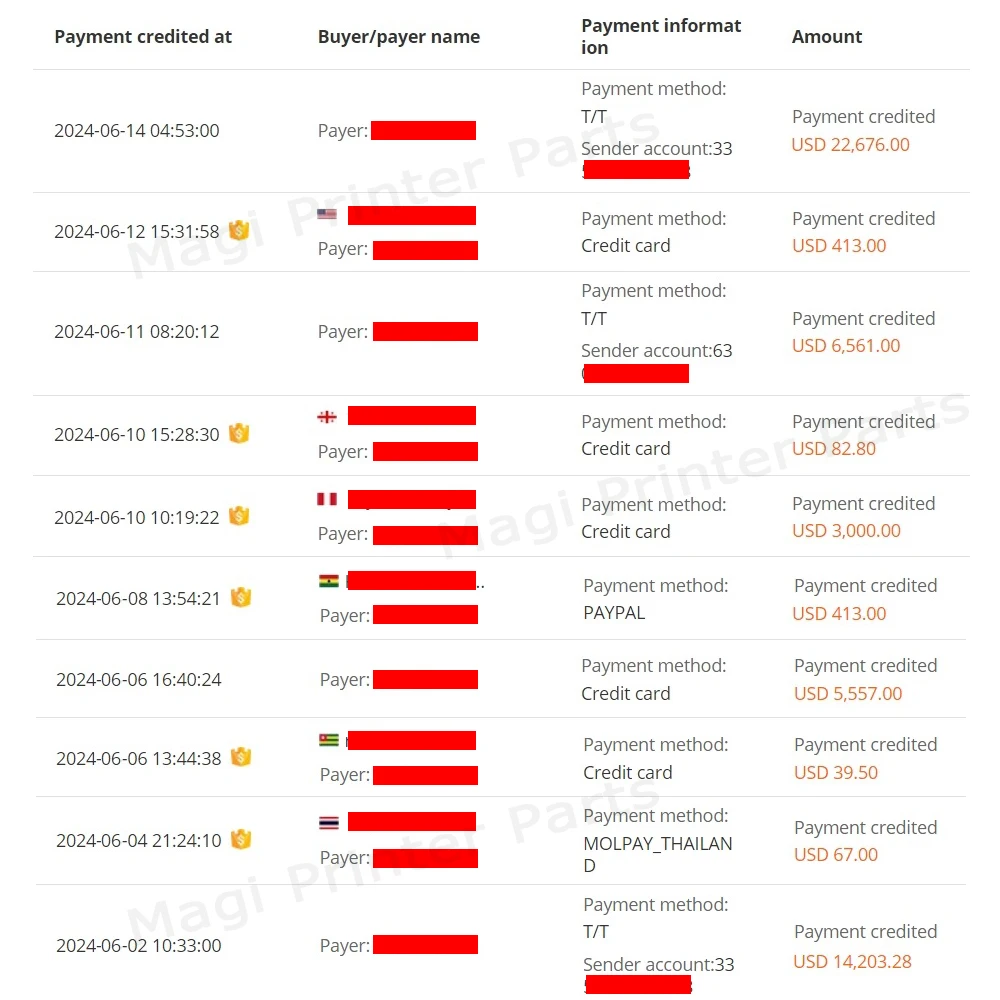
Task: Click the gold badge next to 2024-06-10 10:19:22
Action: 238,516
